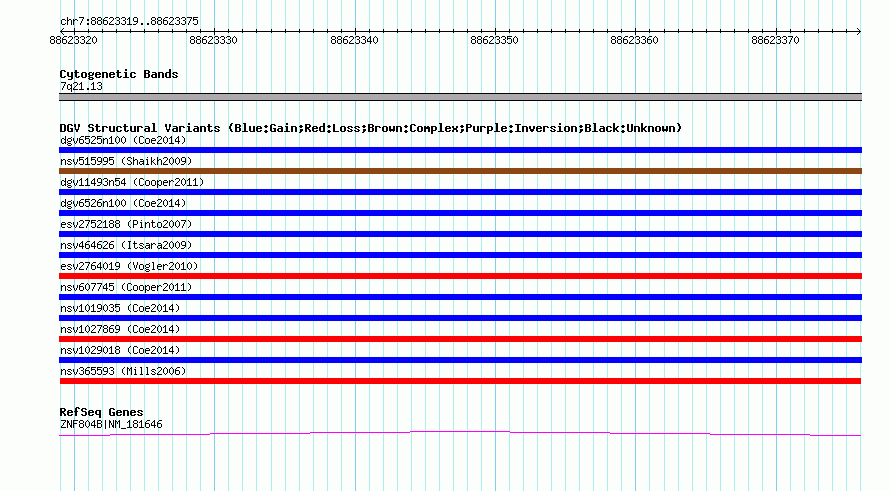
Task: Click the red loss bar for esv2764019
Action: pos(460,276)
